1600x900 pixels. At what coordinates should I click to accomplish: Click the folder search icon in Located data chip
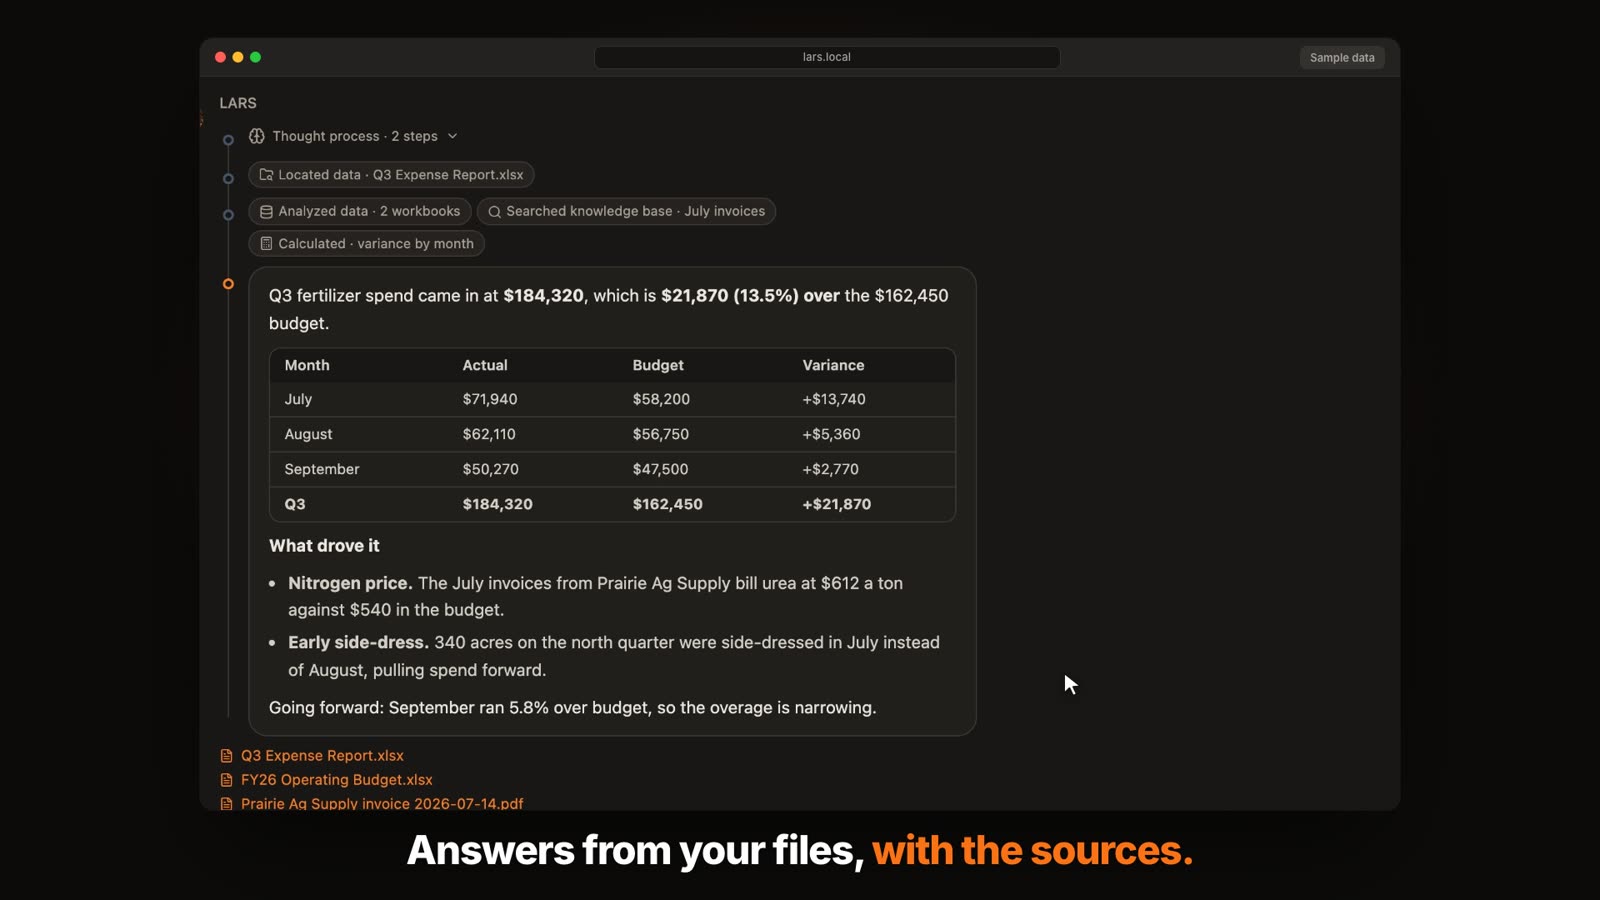click(266, 175)
